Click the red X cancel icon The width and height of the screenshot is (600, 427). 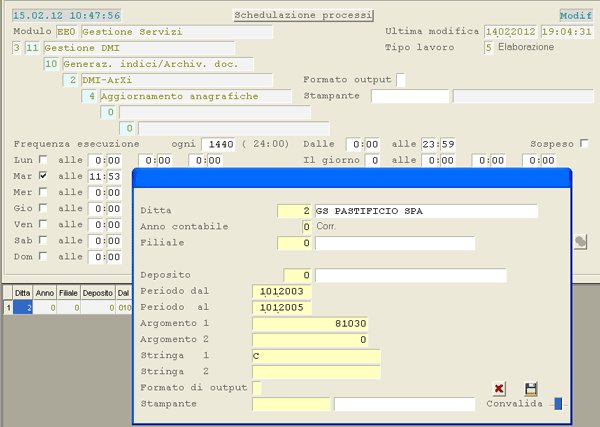click(499, 388)
